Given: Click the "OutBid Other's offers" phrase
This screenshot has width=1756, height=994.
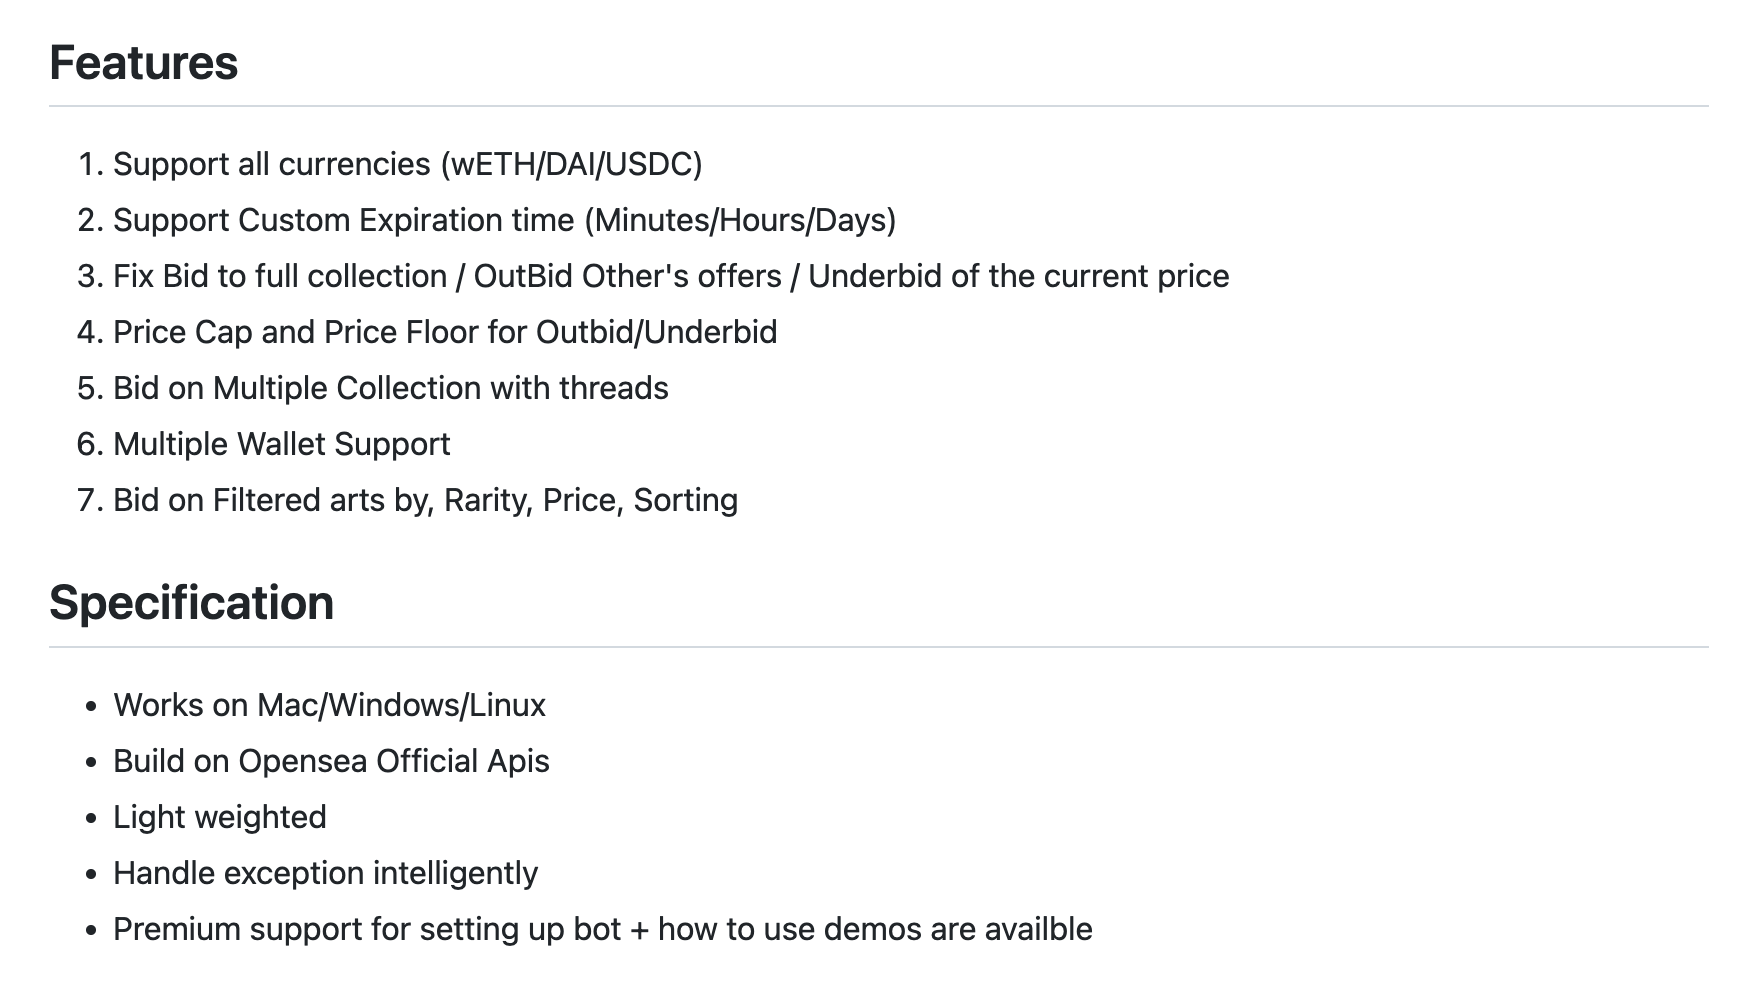Looking at the screenshot, I should (627, 276).
